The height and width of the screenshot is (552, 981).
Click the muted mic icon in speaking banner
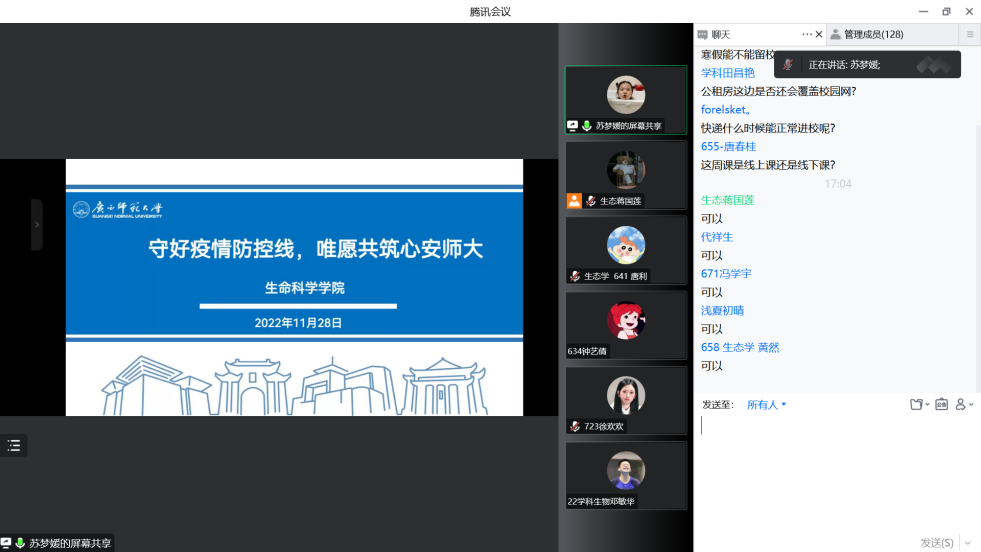coord(789,65)
